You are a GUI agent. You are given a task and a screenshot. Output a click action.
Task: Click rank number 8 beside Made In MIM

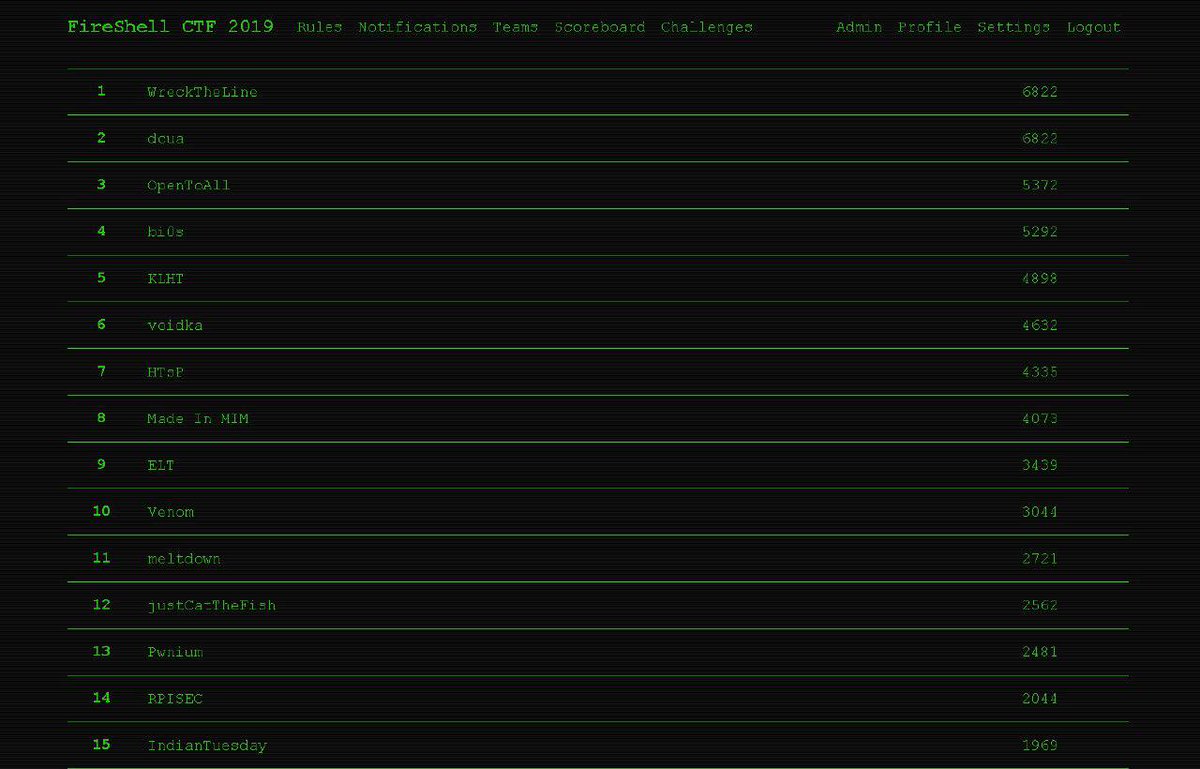101,418
